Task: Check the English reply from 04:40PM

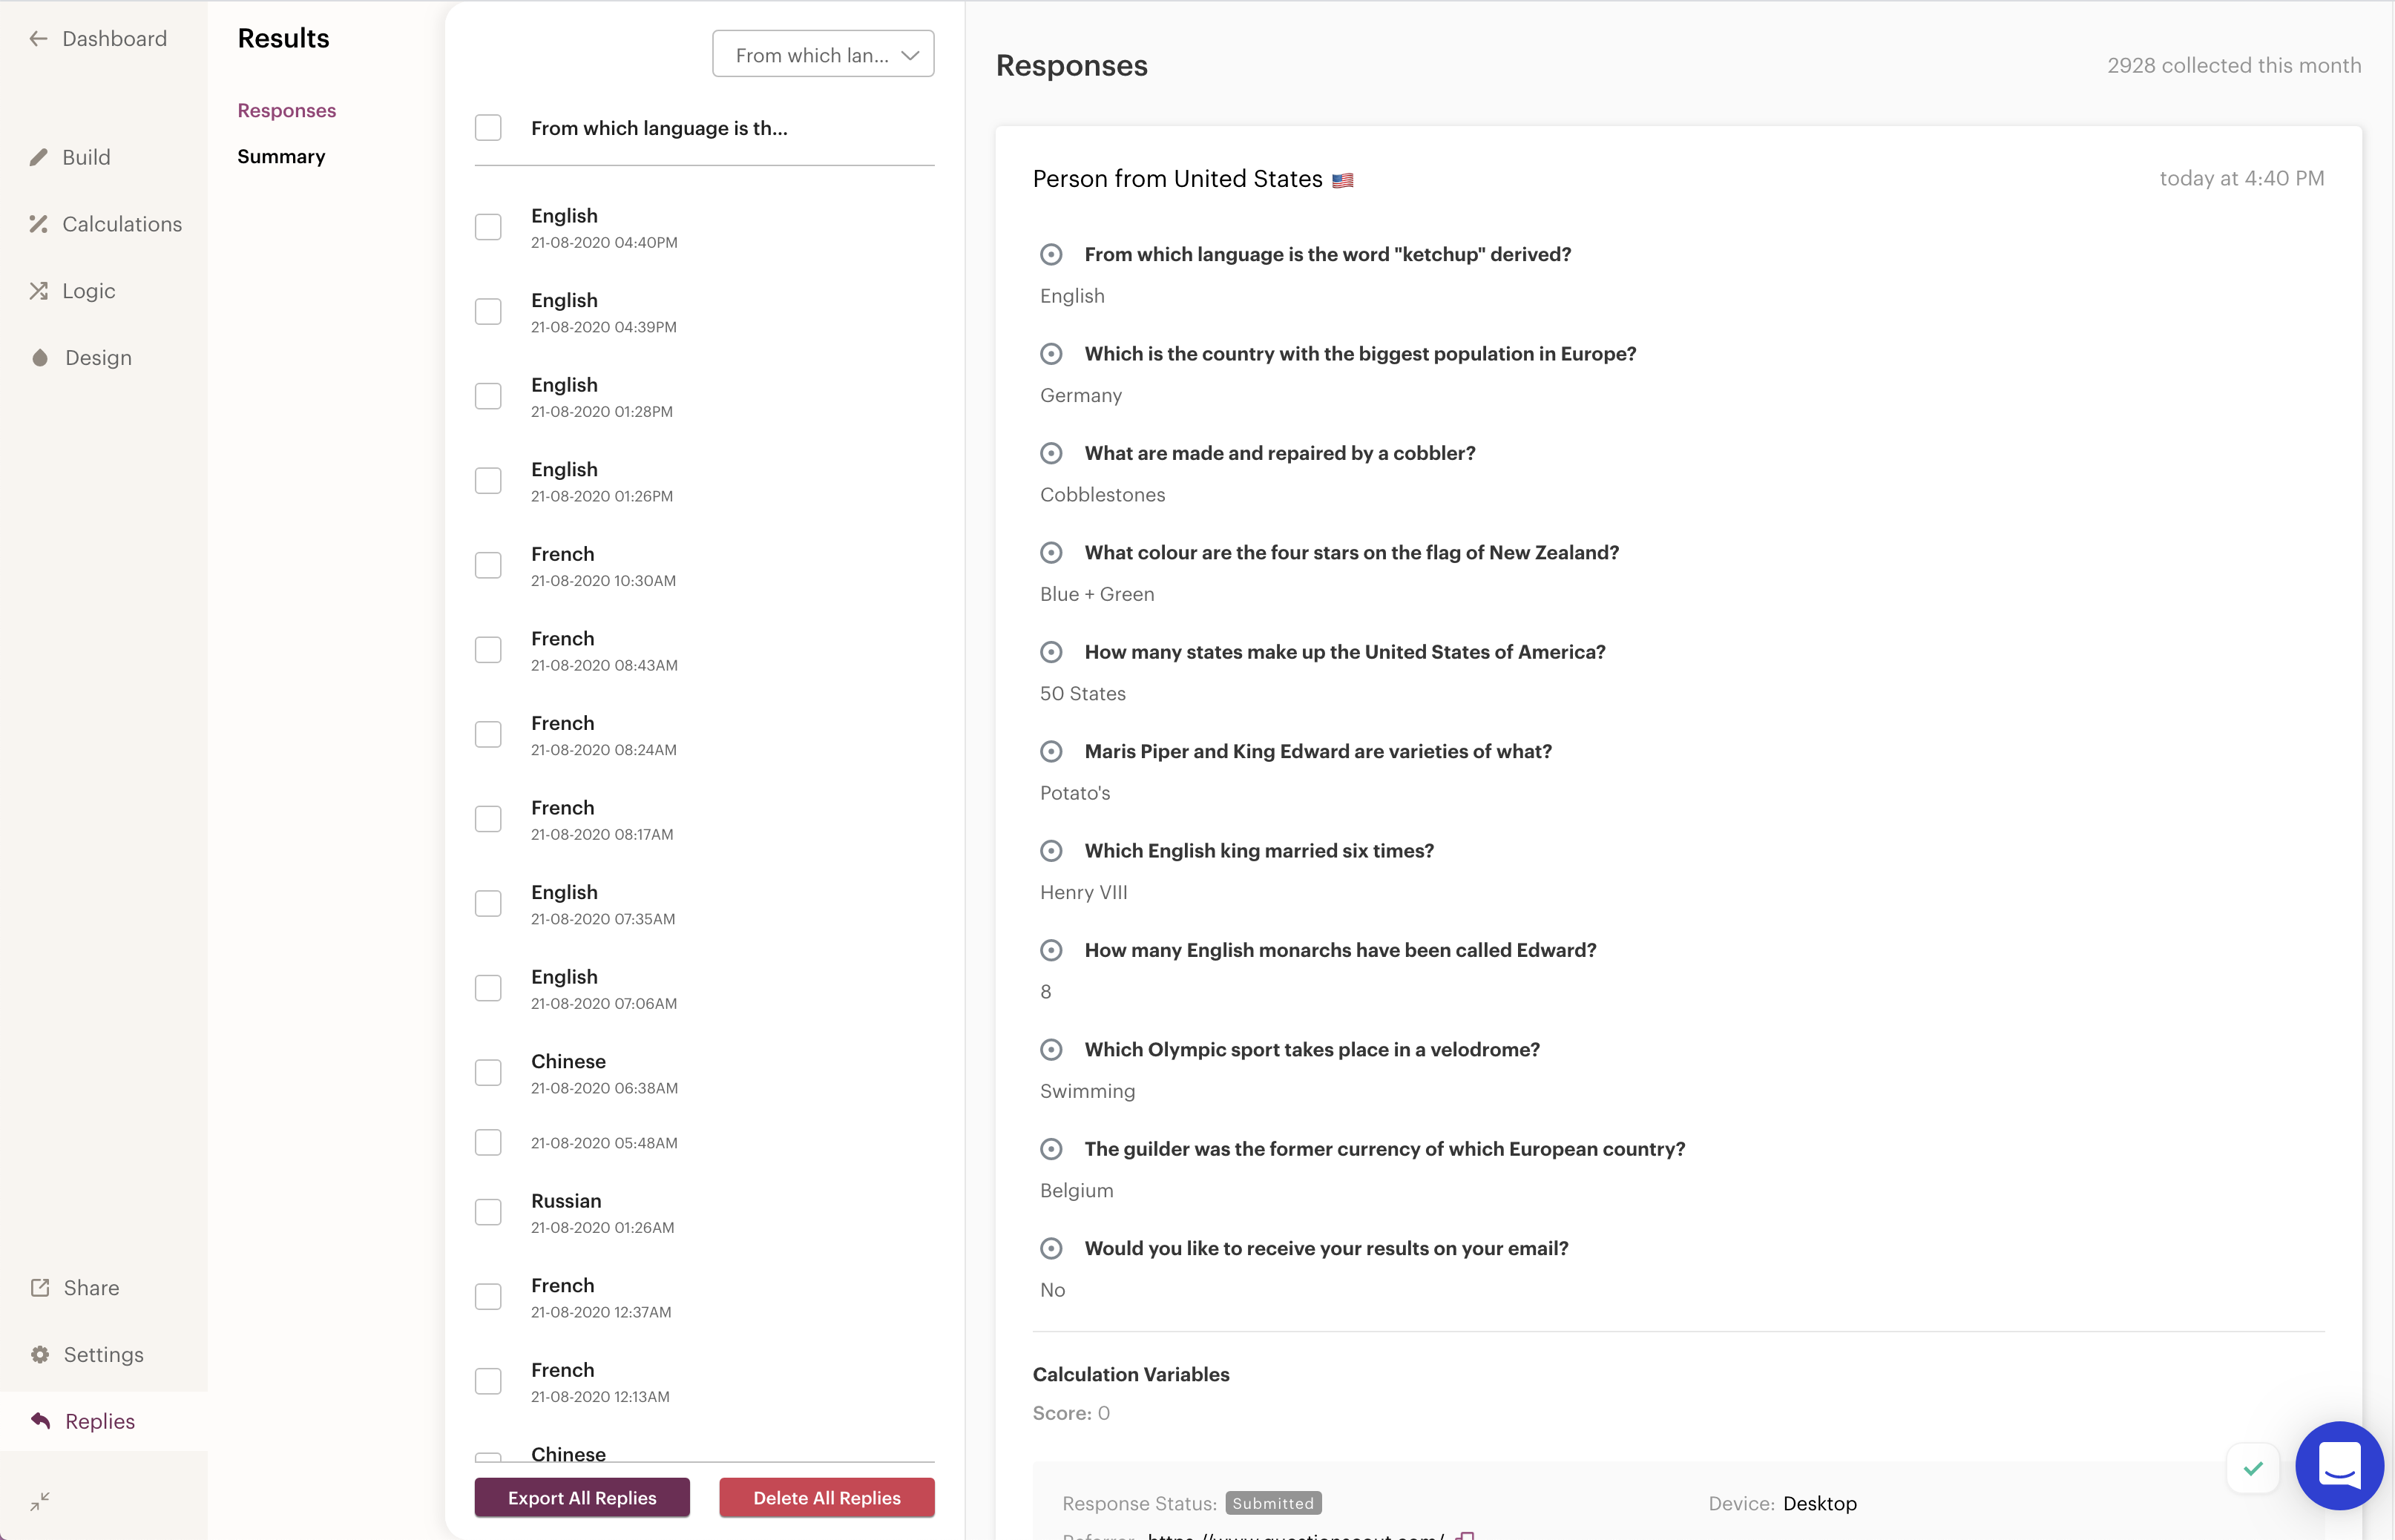Action: coord(488,227)
